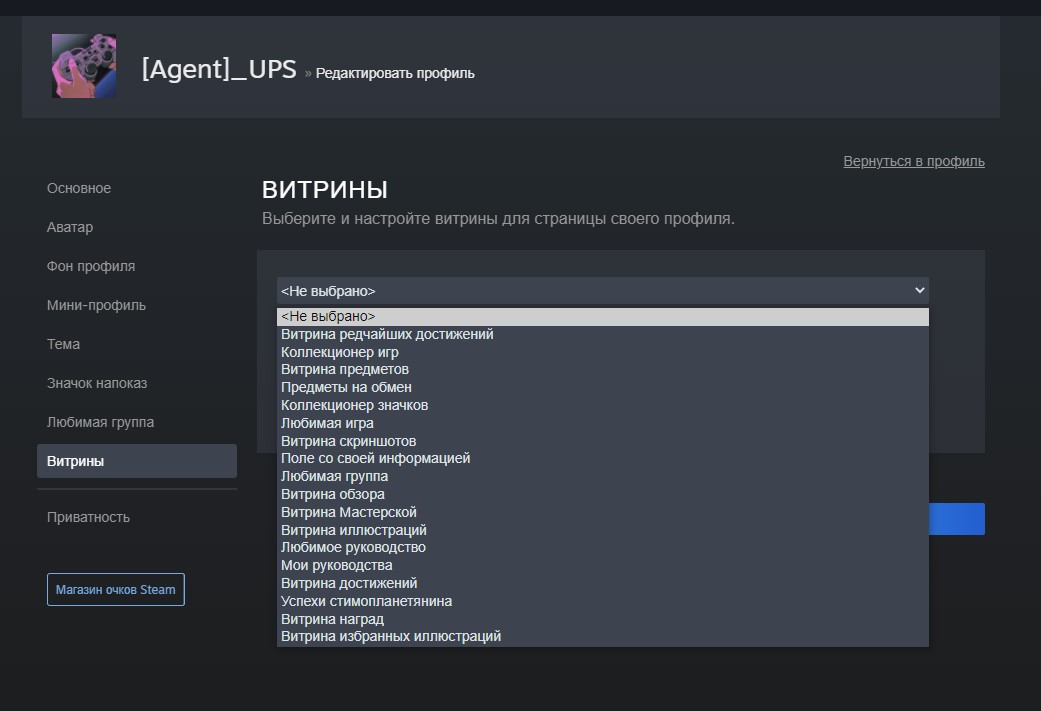This screenshot has width=1041, height=711.
Task: Select "Любимая игра" from the dropdown
Action: click(x=325, y=422)
